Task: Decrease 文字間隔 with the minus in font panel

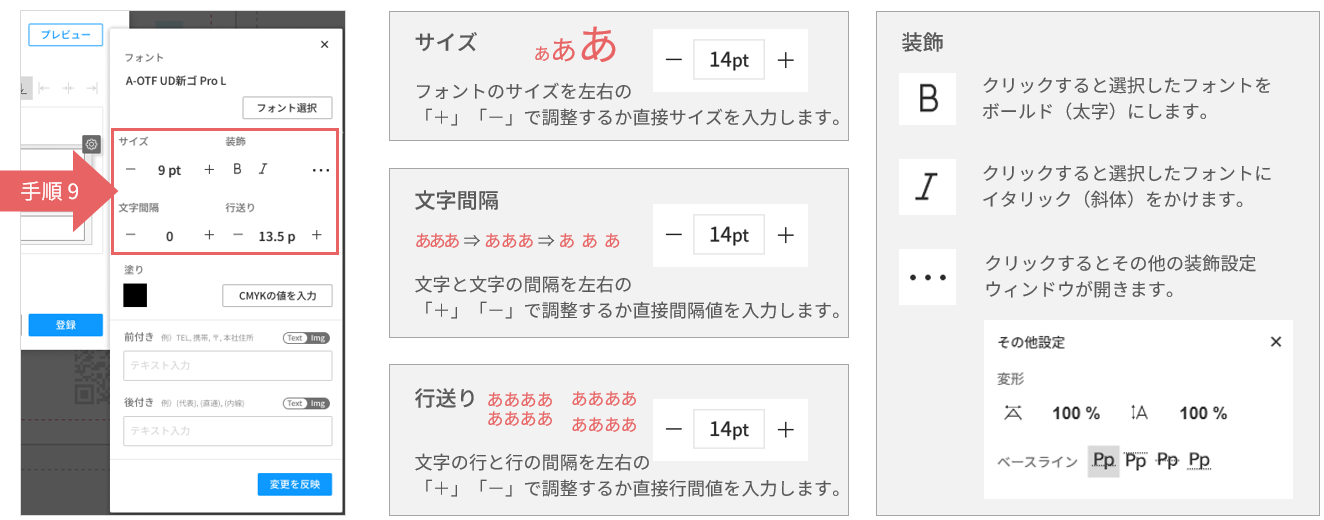Action: 130,235
